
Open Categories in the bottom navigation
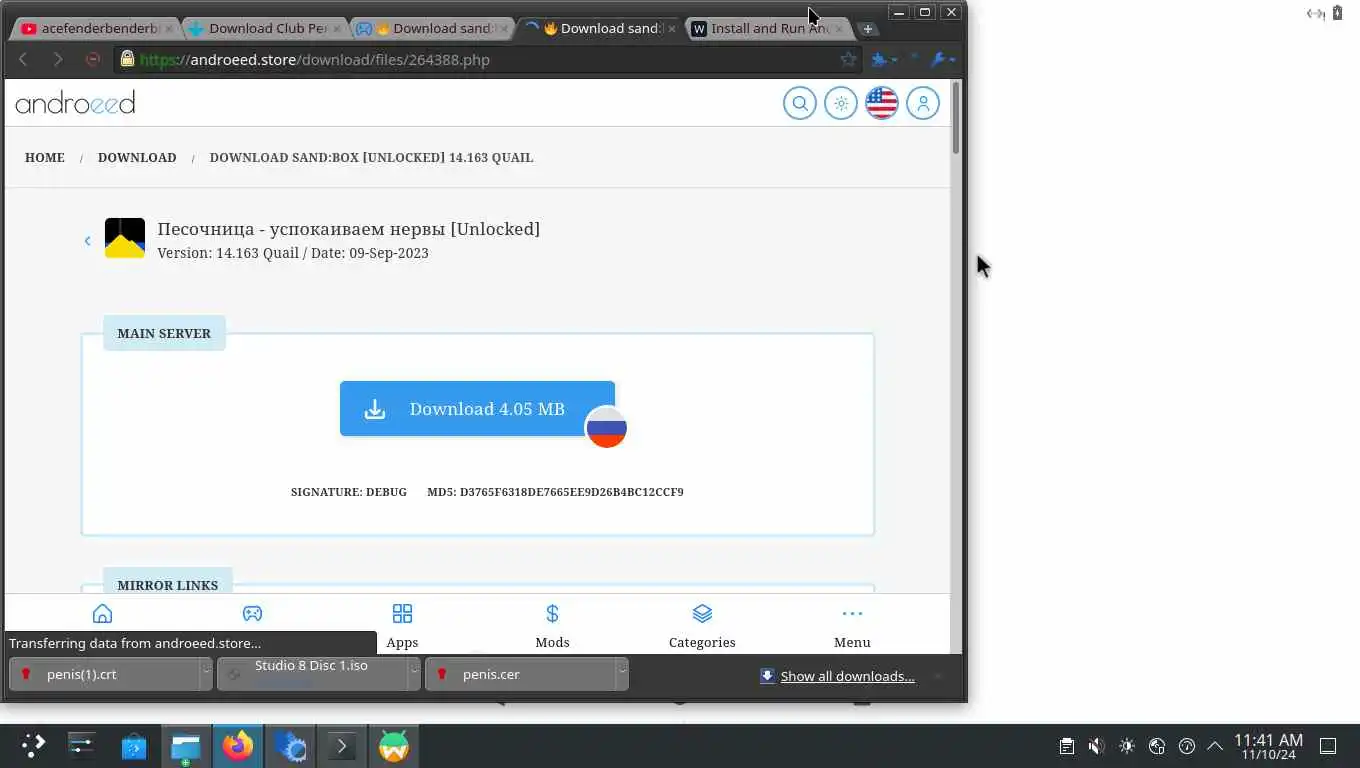click(x=702, y=625)
